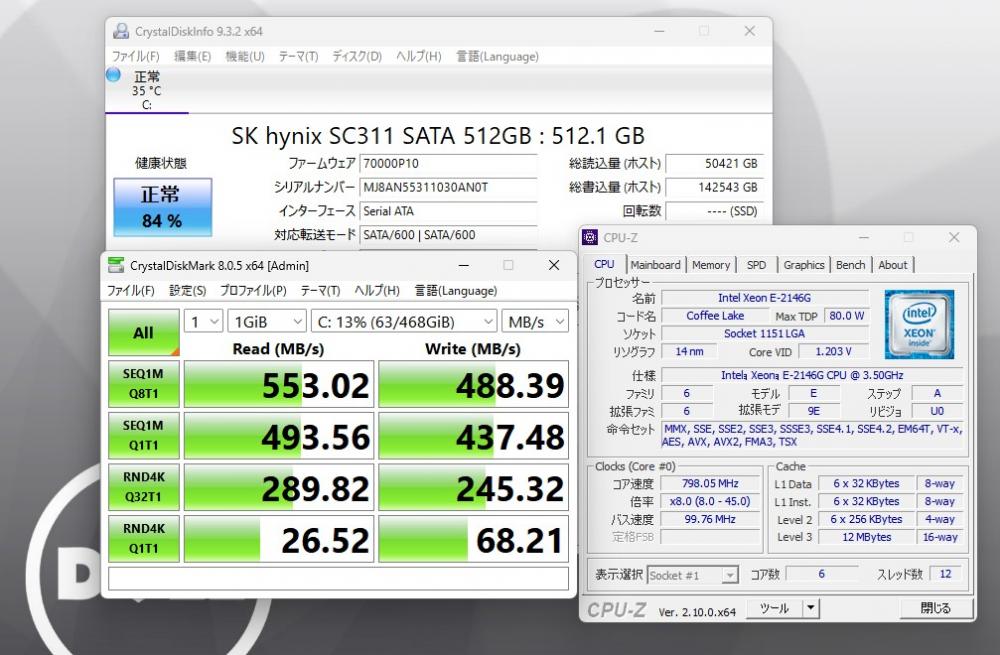This screenshot has width=1000, height=655.
Task: Open ヘルプ(H) menu in CrystalDiskMark
Action: point(377,290)
